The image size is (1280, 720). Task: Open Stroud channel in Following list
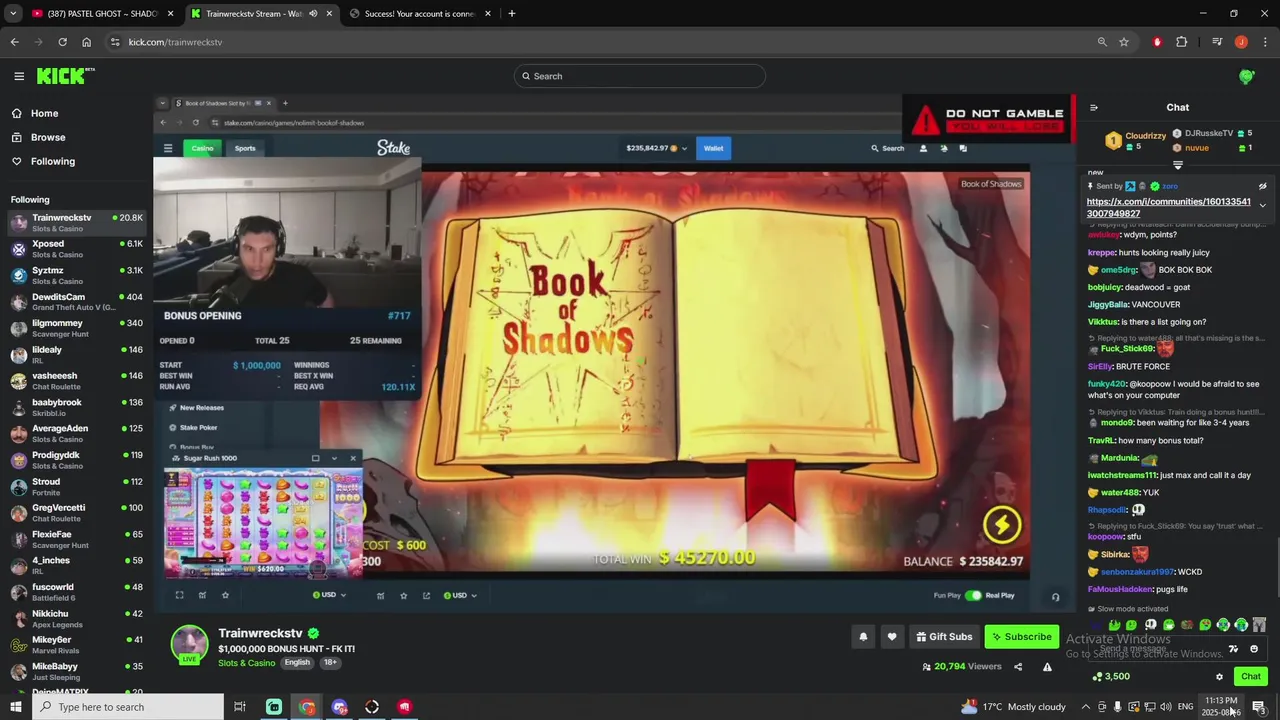pos(76,486)
